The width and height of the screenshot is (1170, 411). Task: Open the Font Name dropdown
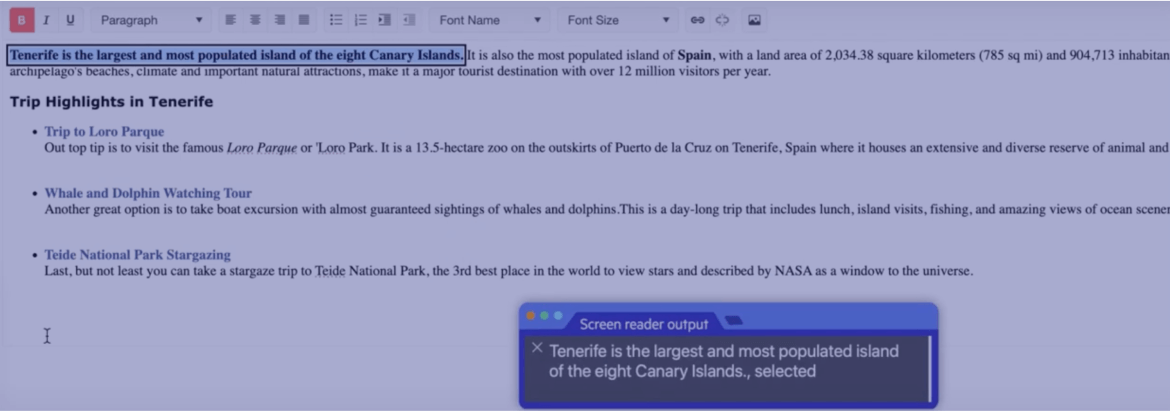click(490, 20)
